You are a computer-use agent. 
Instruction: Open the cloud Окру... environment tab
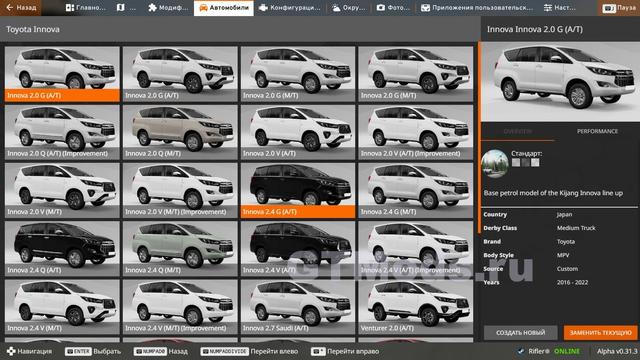[x=349, y=8]
